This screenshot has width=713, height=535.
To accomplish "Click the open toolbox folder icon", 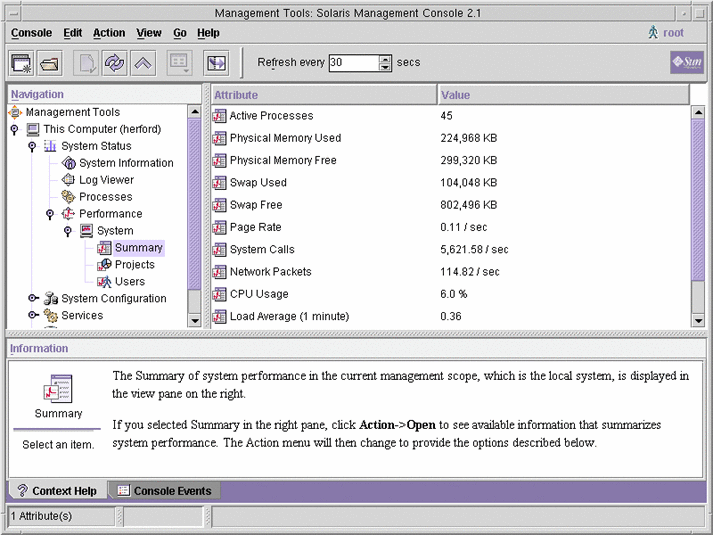I will pos(49,63).
